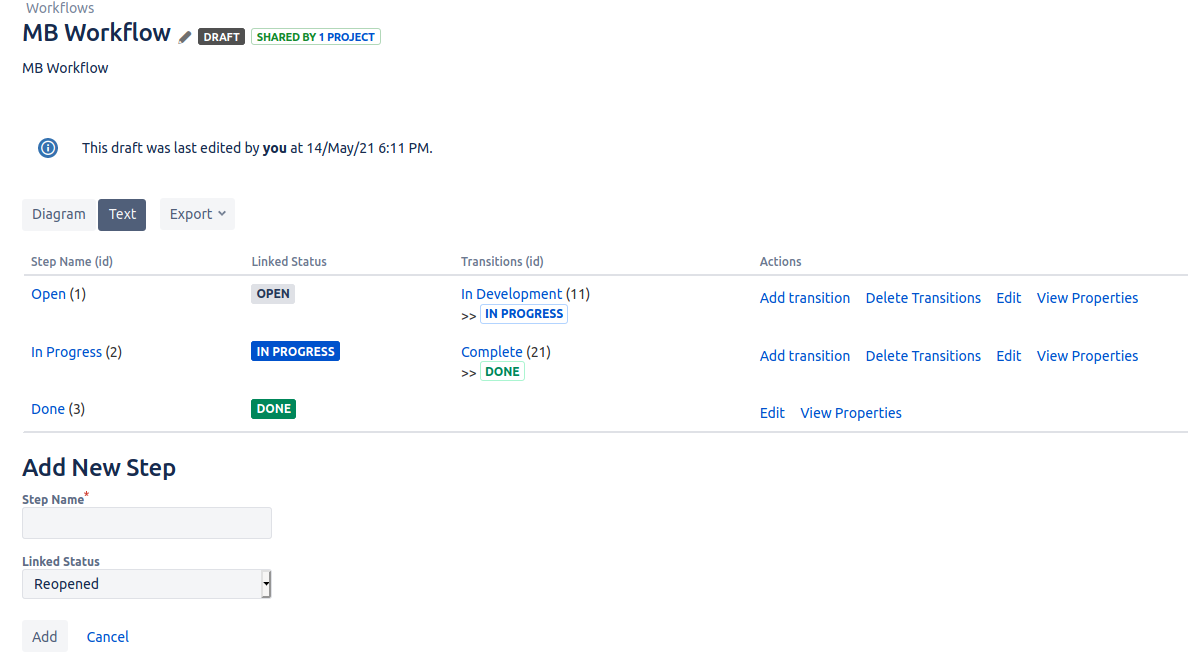The height and width of the screenshot is (658, 1188).
Task: Open the Complete transition link
Action: [x=492, y=352]
